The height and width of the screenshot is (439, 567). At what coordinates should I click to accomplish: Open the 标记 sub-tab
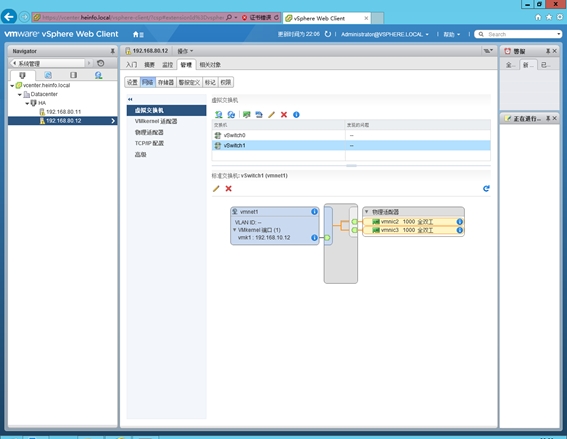click(210, 82)
